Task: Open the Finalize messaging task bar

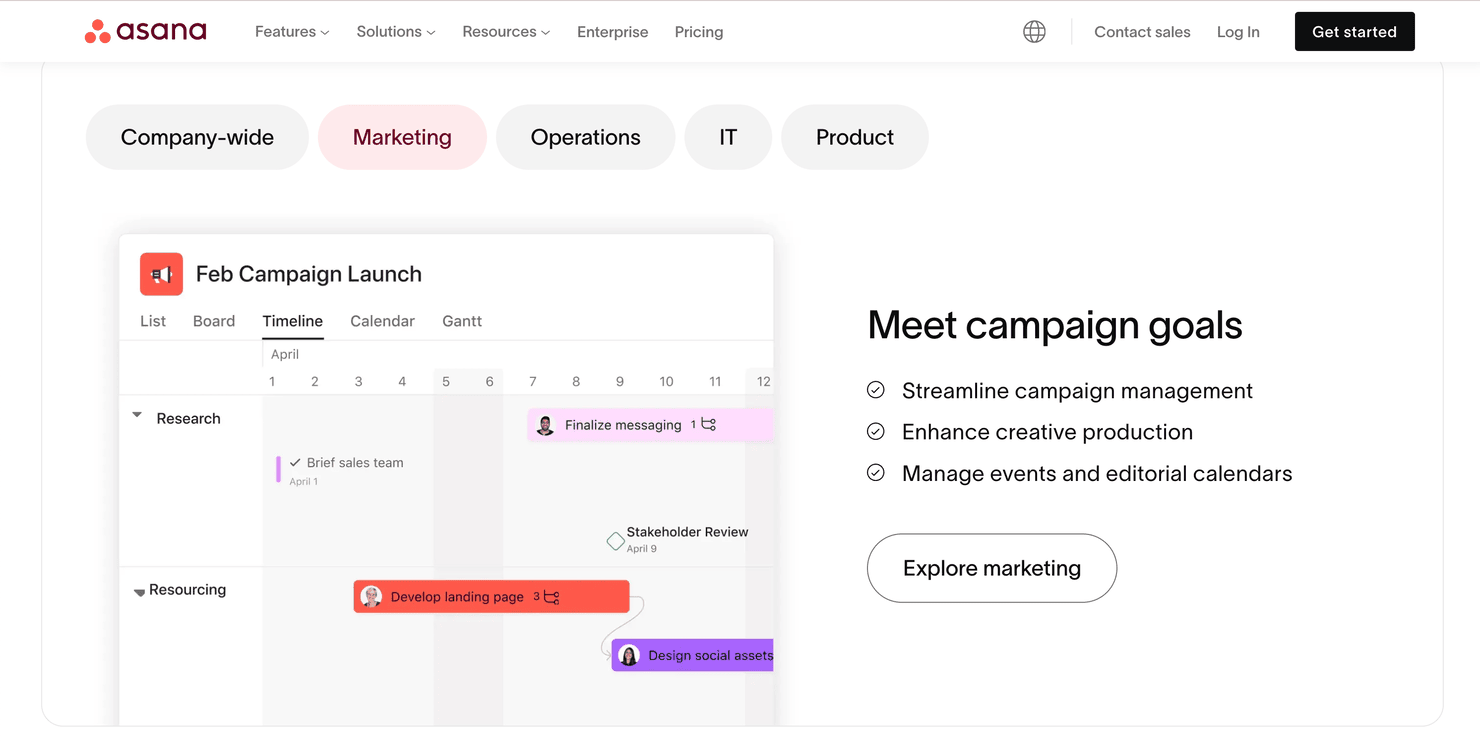Action: click(x=650, y=425)
